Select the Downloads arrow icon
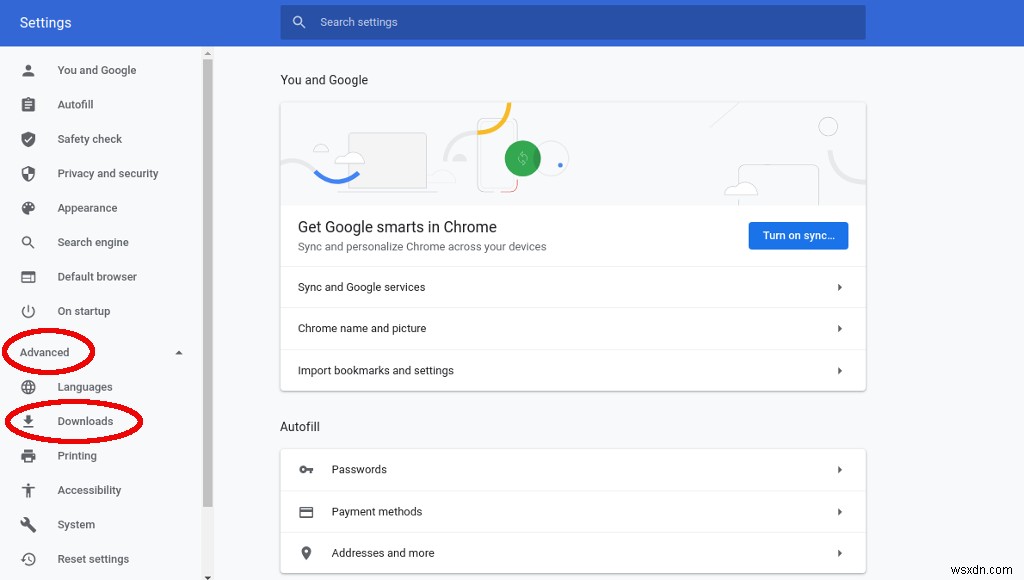This screenshot has width=1024, height=580. (27, 421)
